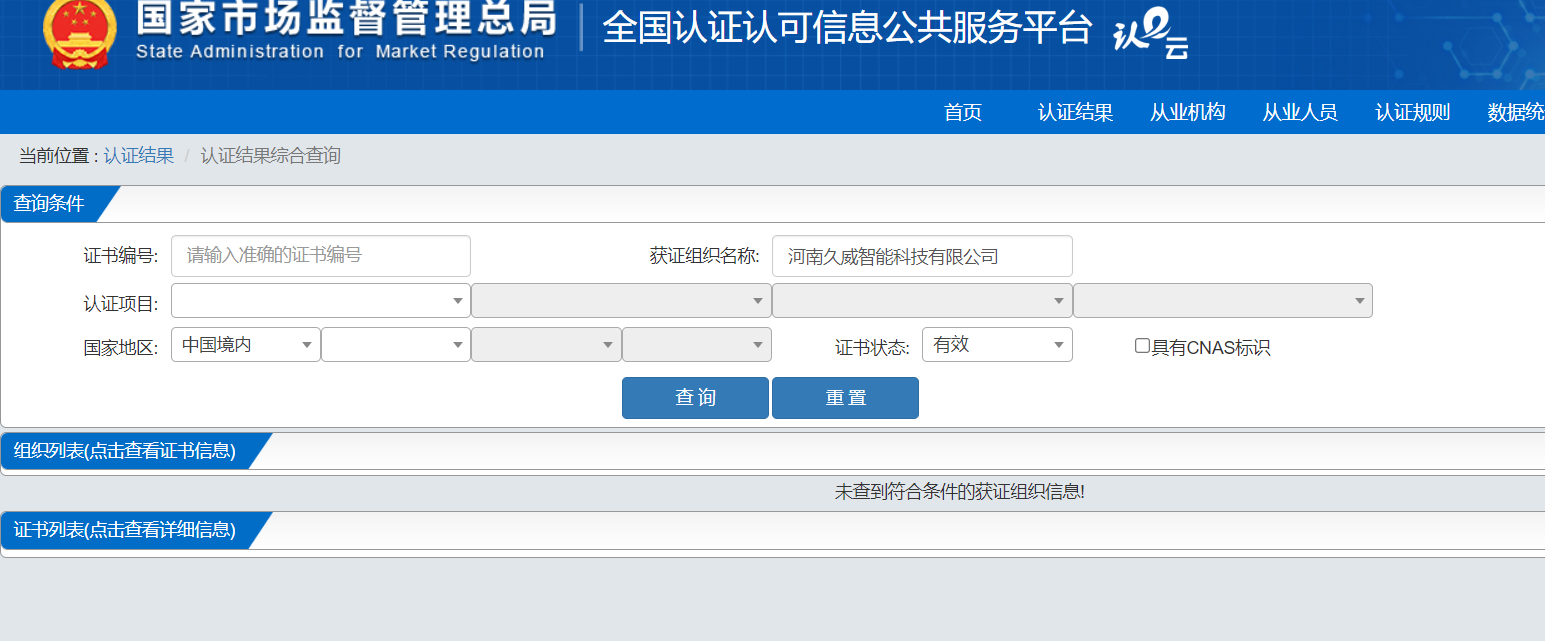1545x641 pixels.
Task: Open the 认证结果 menu item
Action: pyautogui.click(x=1076, y=112)
